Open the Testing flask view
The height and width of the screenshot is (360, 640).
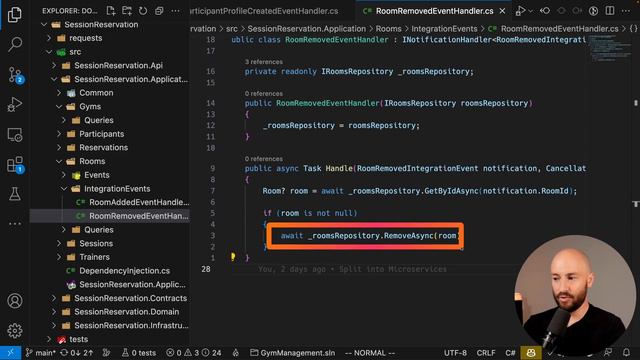pos(15,194)
